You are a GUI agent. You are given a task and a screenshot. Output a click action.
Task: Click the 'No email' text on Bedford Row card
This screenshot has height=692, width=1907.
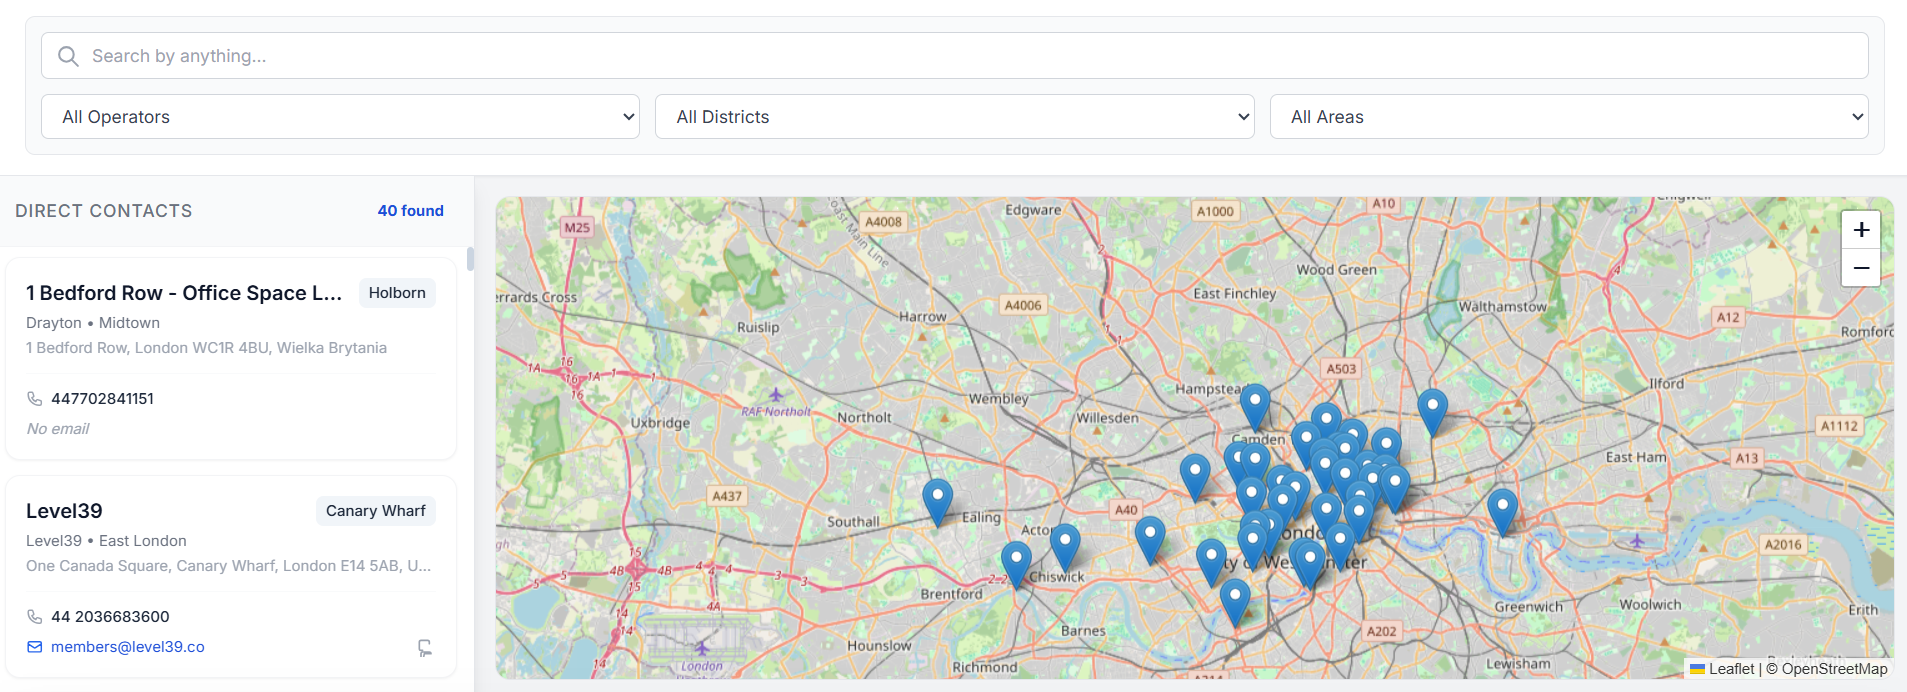(58, 429)
